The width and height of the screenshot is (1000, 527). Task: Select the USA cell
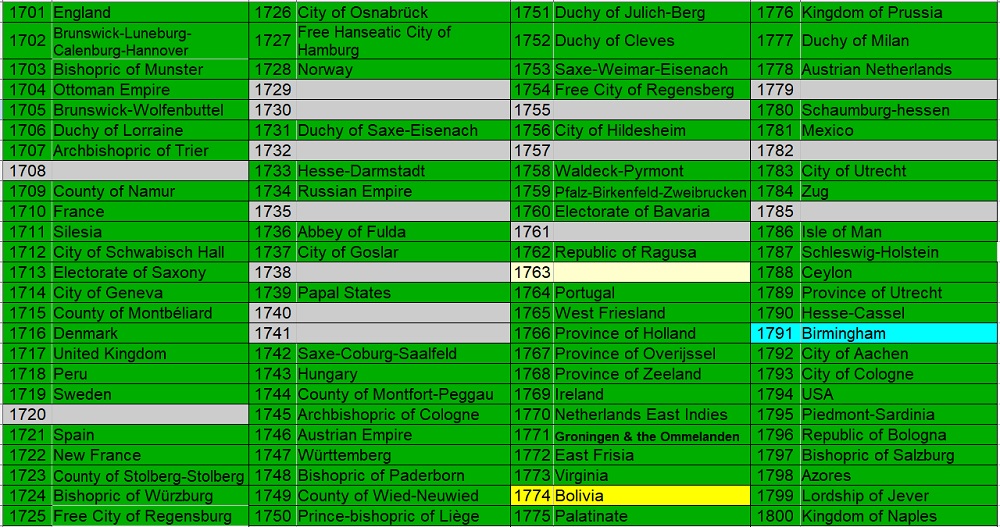point(899,394)
